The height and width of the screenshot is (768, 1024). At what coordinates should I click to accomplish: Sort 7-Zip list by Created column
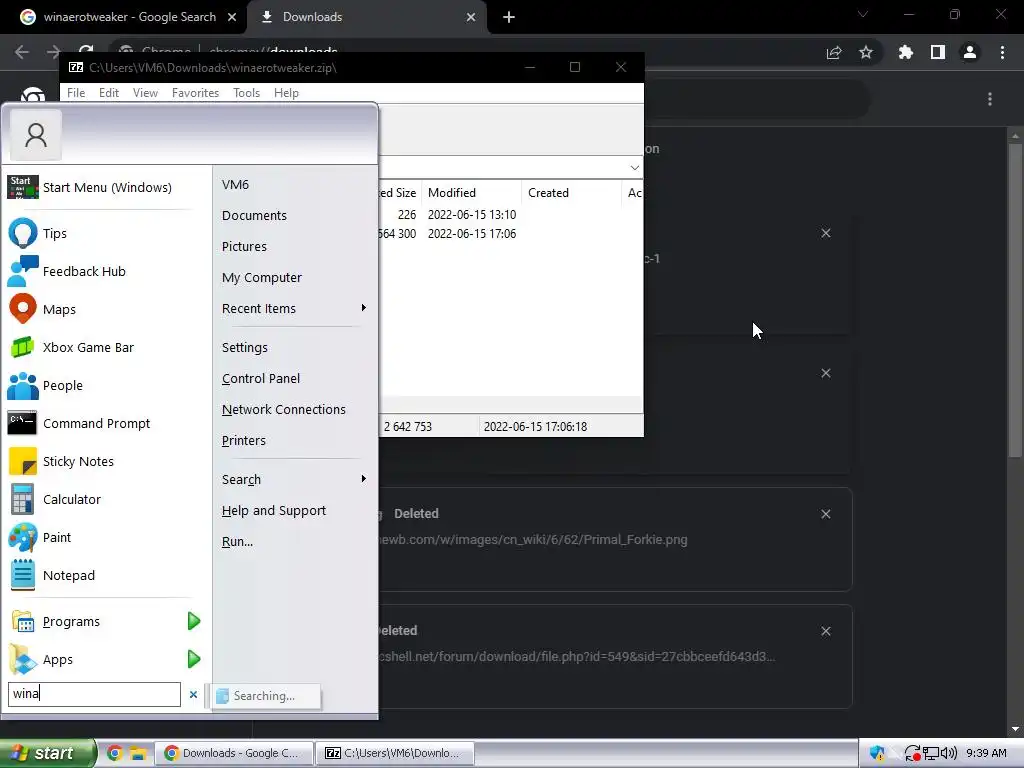coord(571,193)
